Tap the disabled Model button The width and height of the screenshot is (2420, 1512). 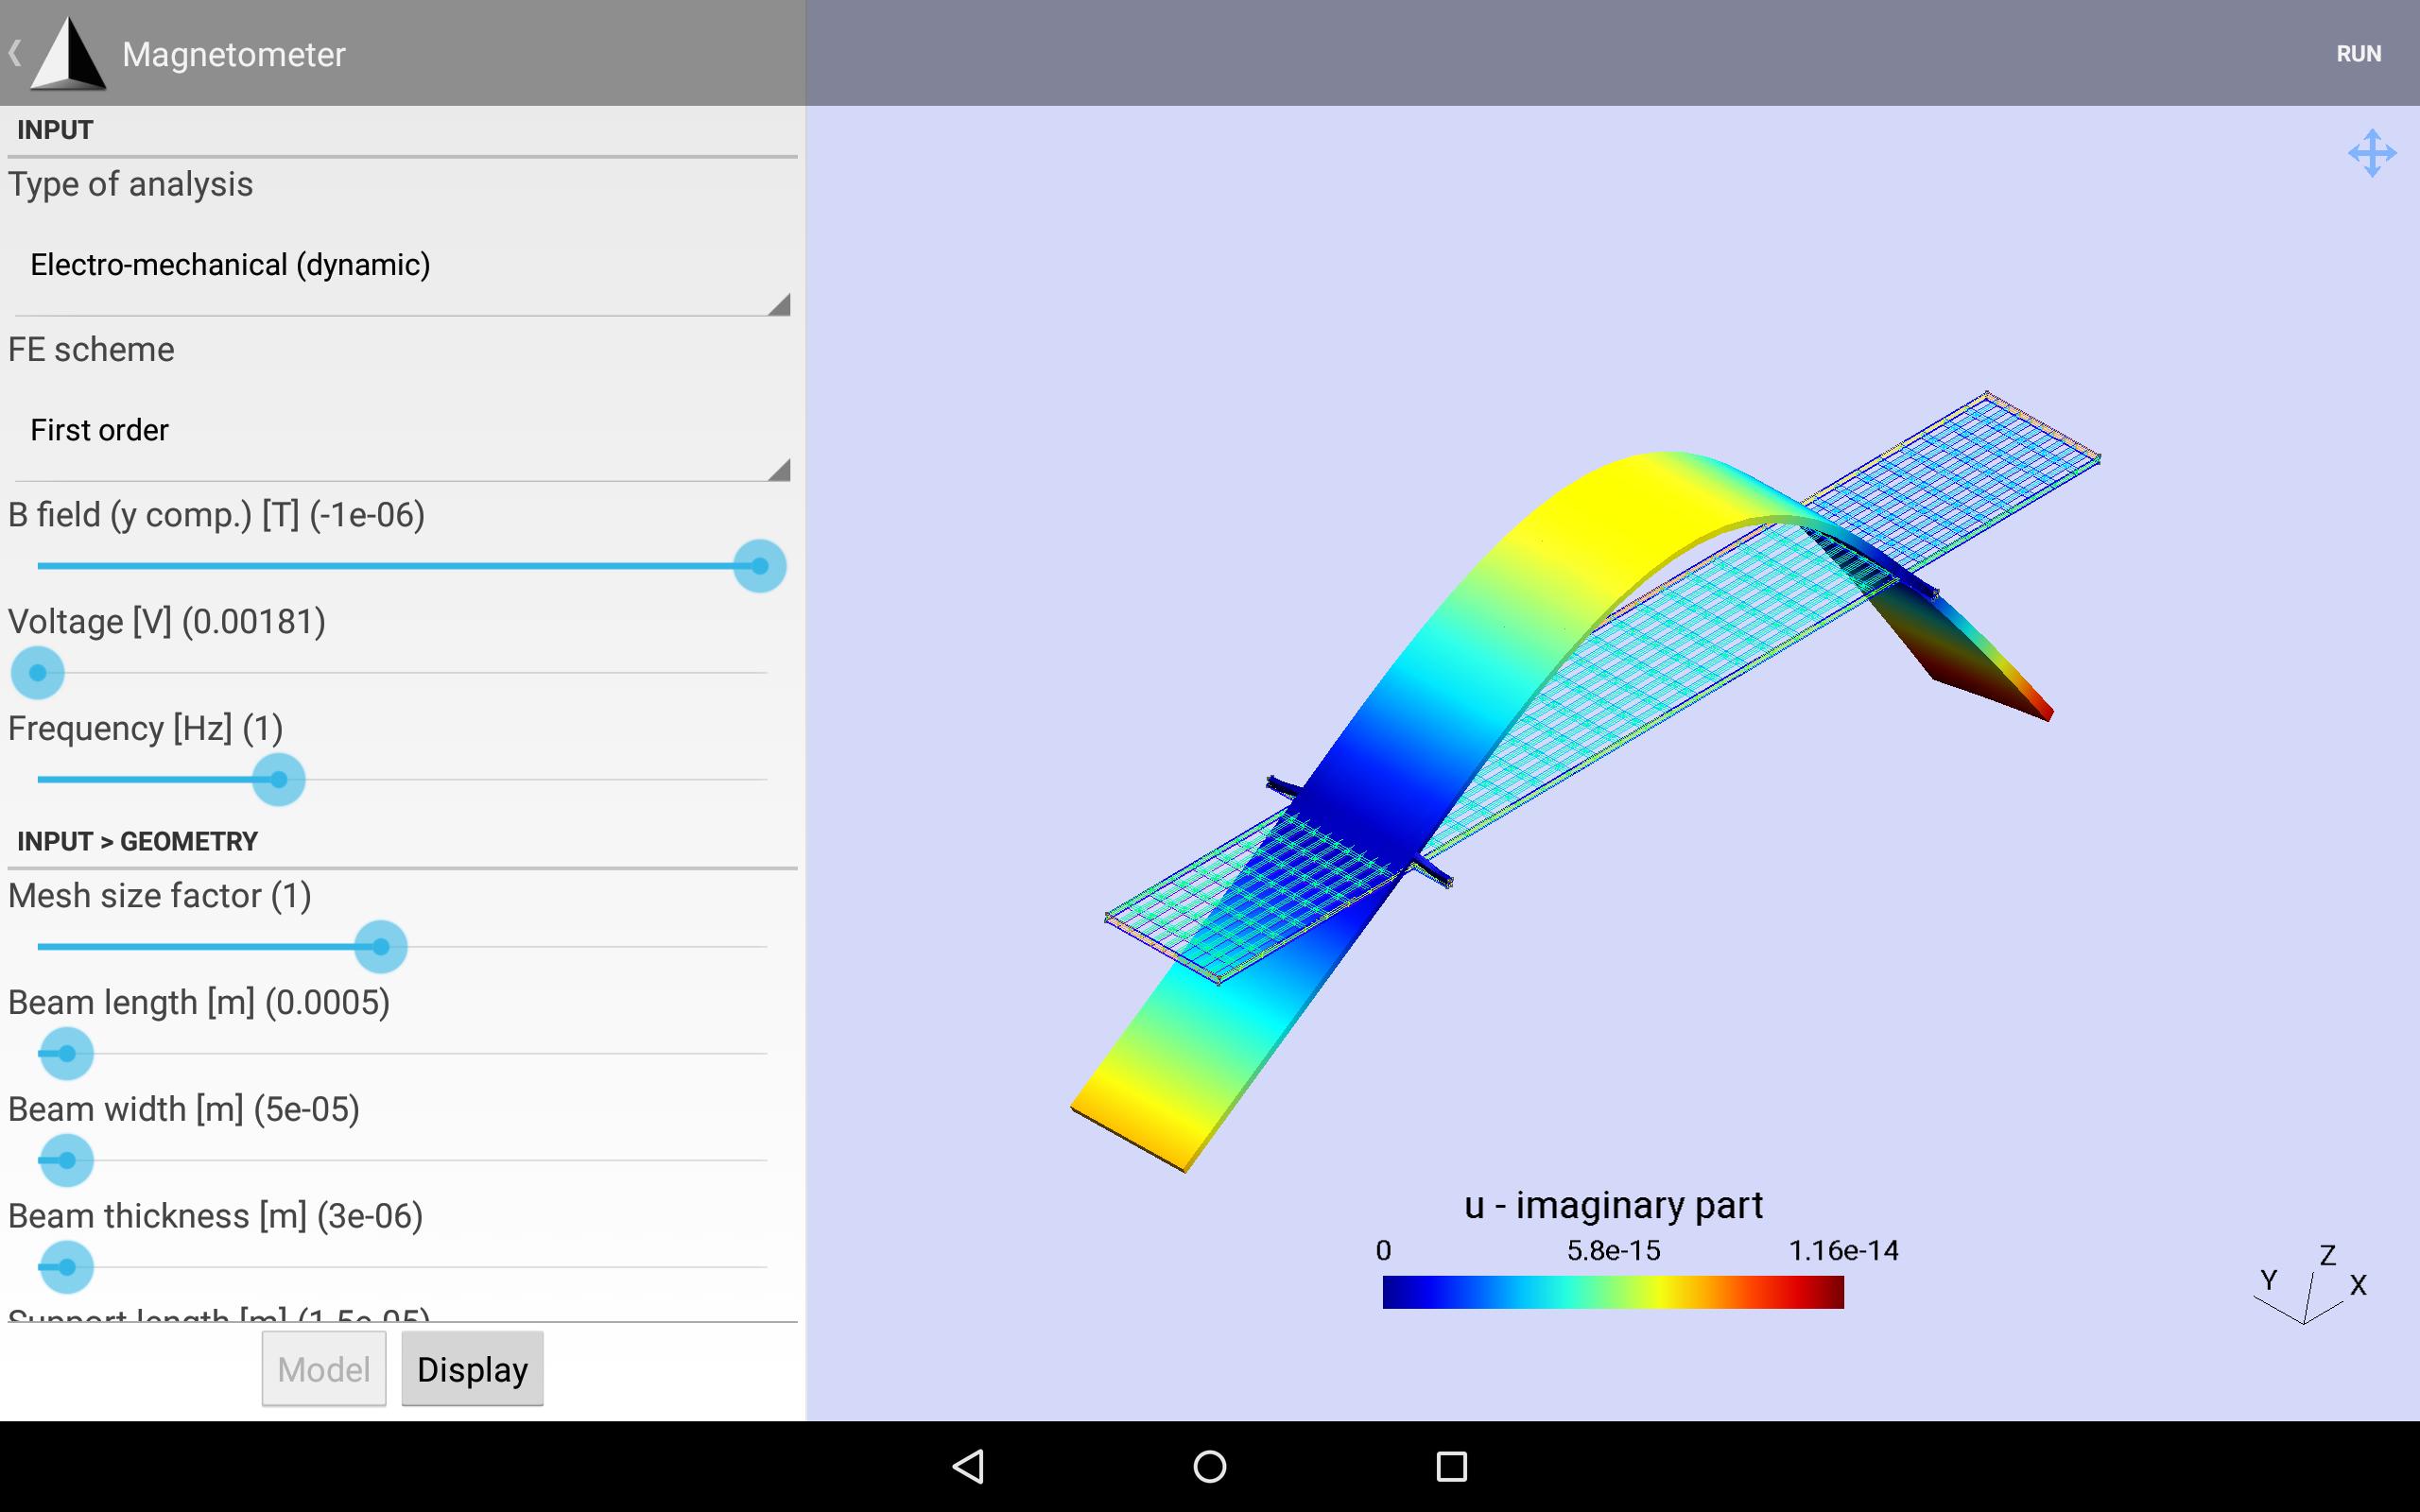tap(323, 1368)
